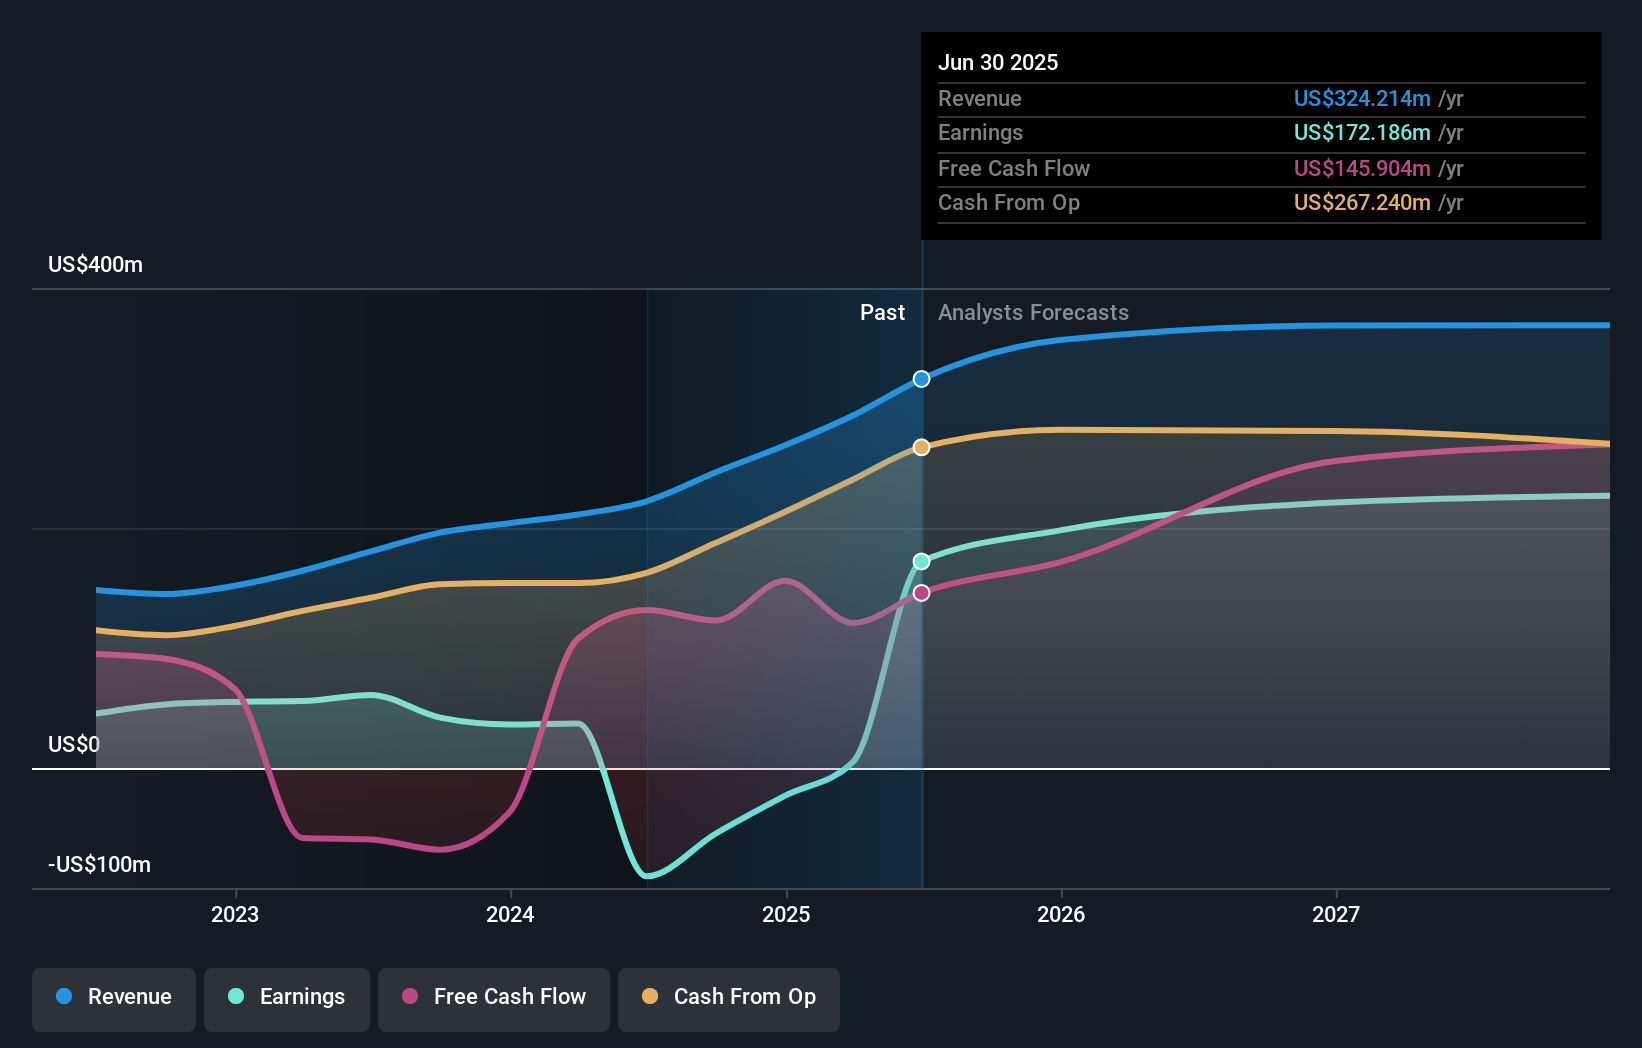Click the blue Revenue legend dot
Image resolution: width=1642 pixels, height=1048 pixels.
click(63, 997)
